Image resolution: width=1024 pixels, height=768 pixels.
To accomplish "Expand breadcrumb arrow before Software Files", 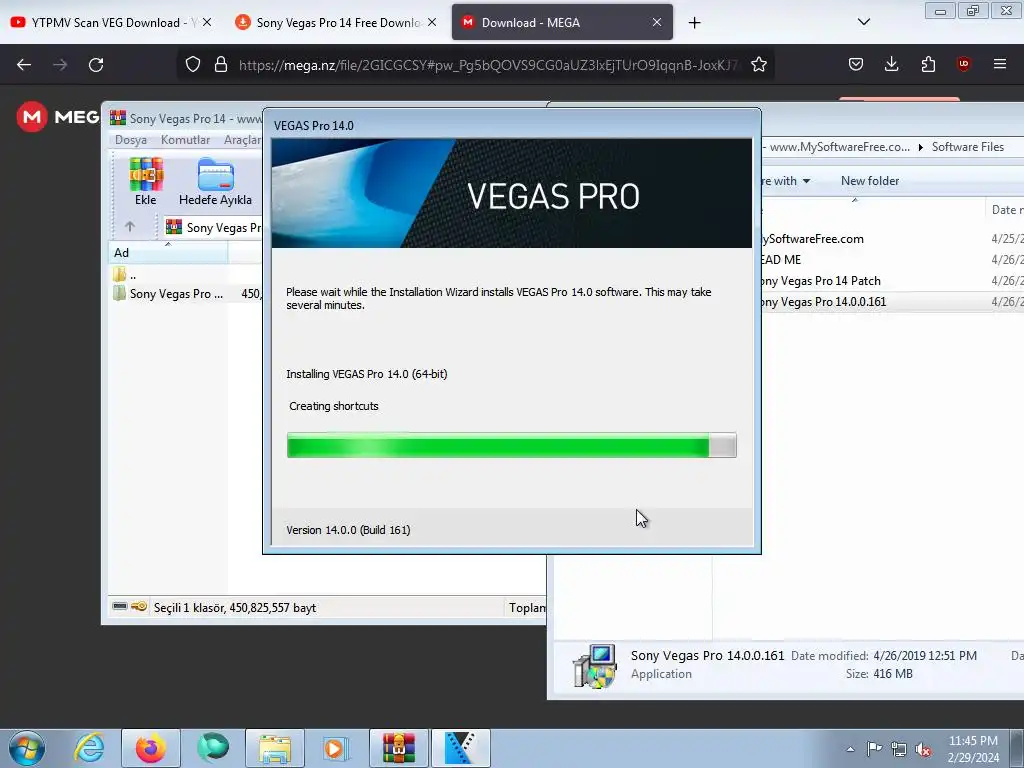I will click(921, 148).
